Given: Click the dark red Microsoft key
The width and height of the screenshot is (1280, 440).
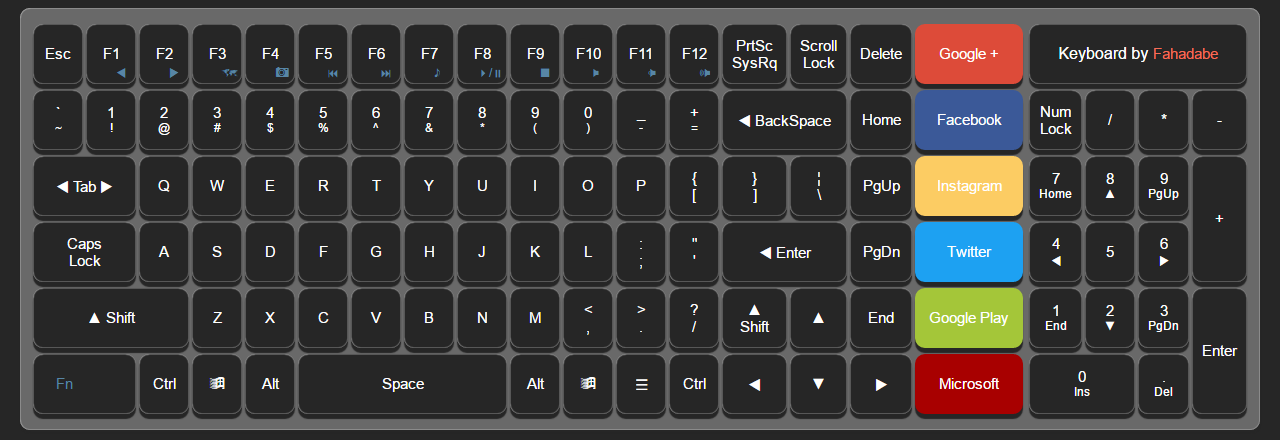Looking at the screenshot, I should tap(969, 384).
